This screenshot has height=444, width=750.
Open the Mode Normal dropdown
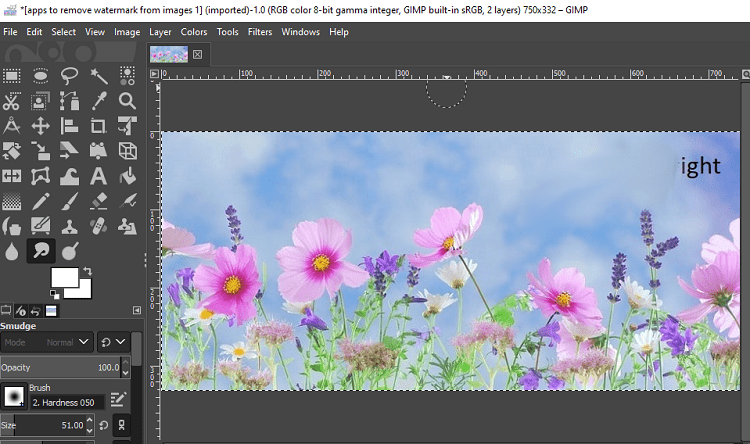46,342
